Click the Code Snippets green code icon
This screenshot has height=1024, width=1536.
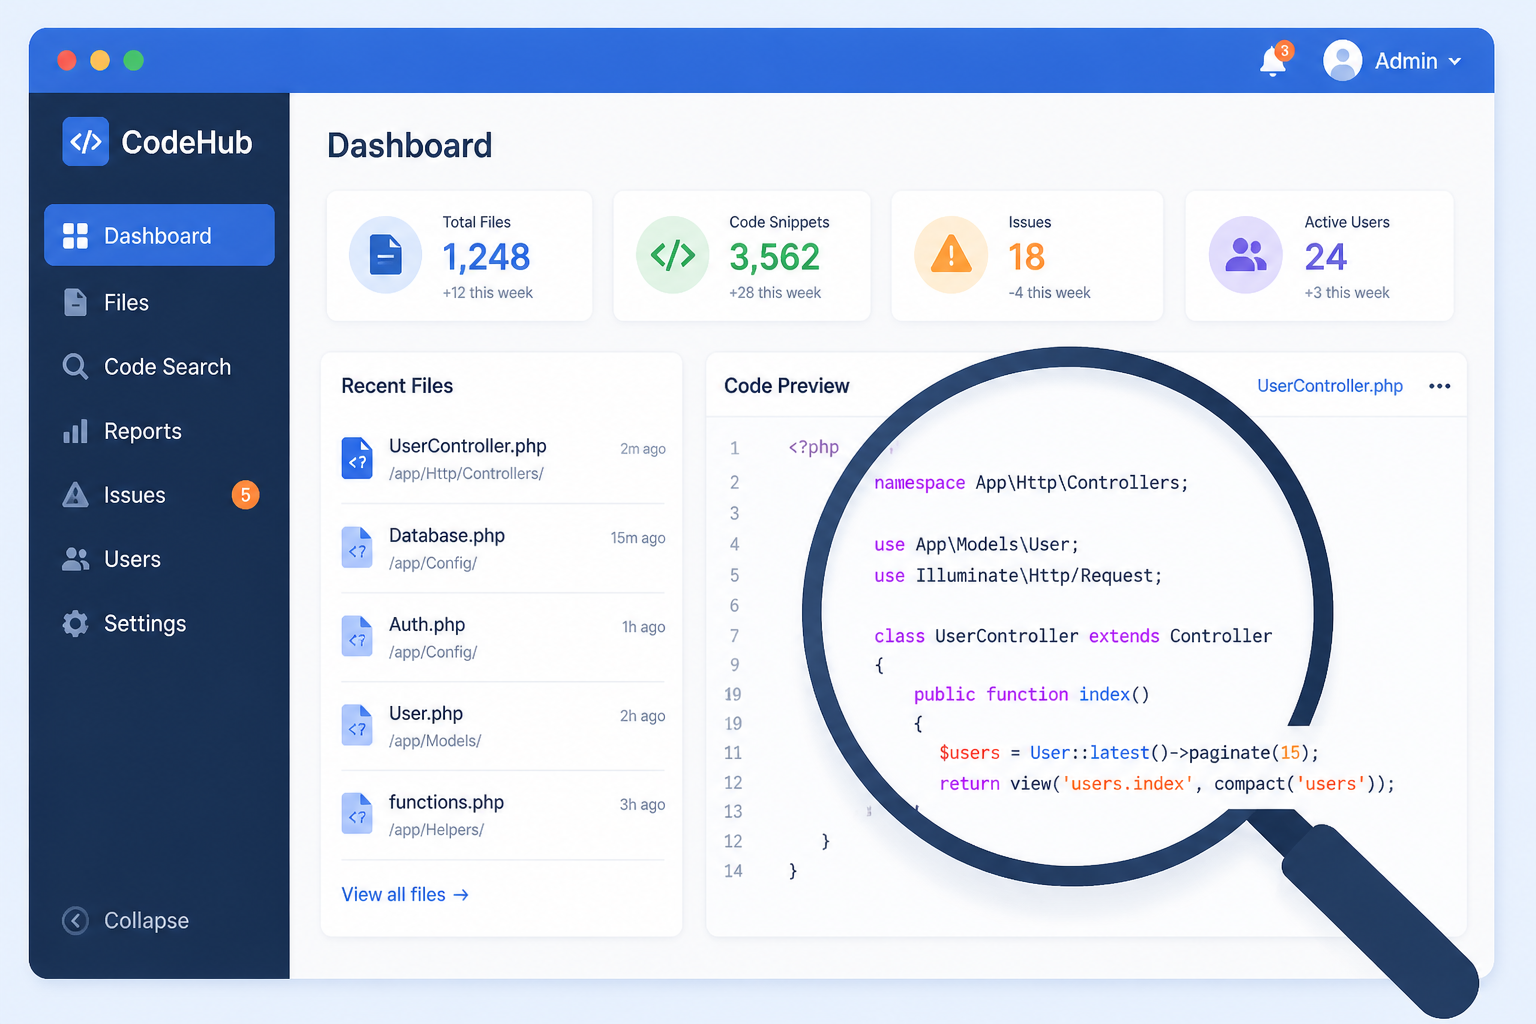pyautogui.click(x=673, y=255)
